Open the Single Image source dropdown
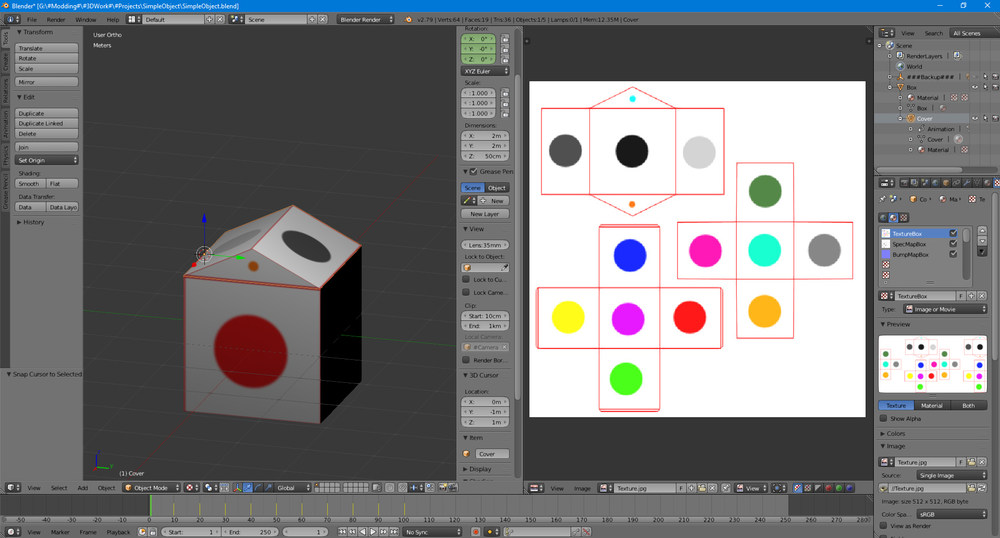The image size is (1000, 538). tap(952, 476)
